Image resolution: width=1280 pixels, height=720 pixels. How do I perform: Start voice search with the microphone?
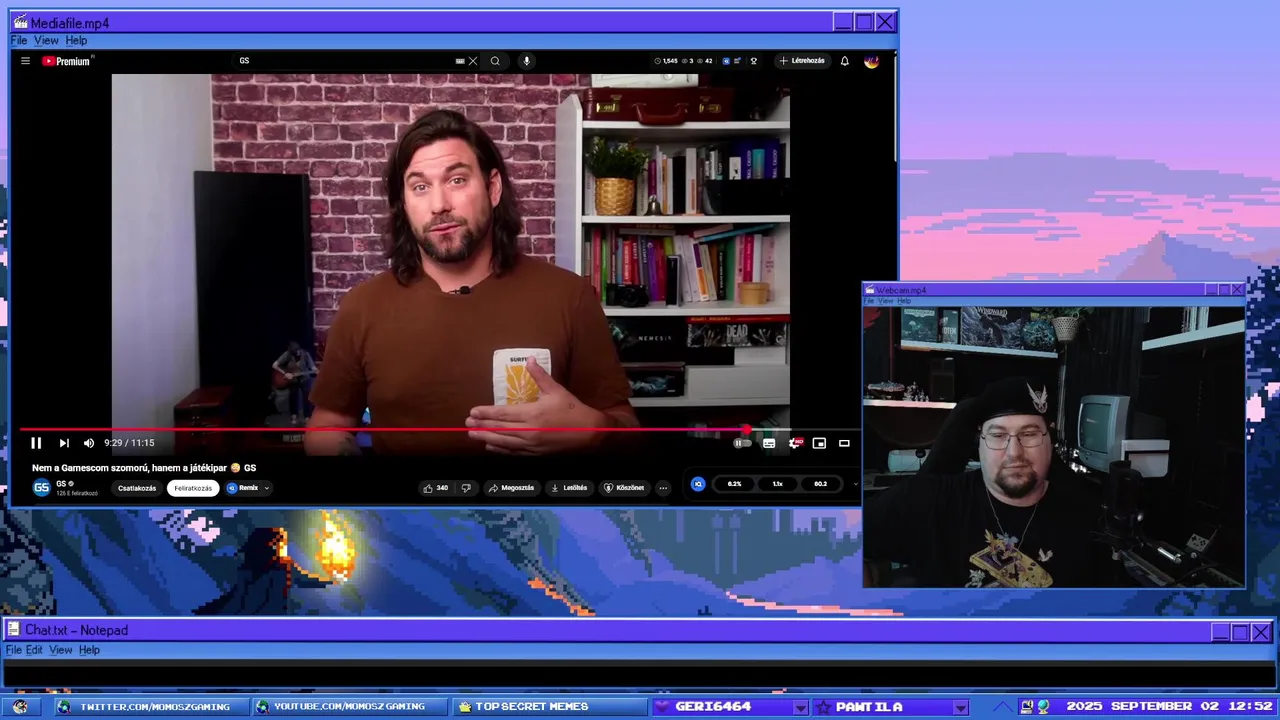click(527, 61)
